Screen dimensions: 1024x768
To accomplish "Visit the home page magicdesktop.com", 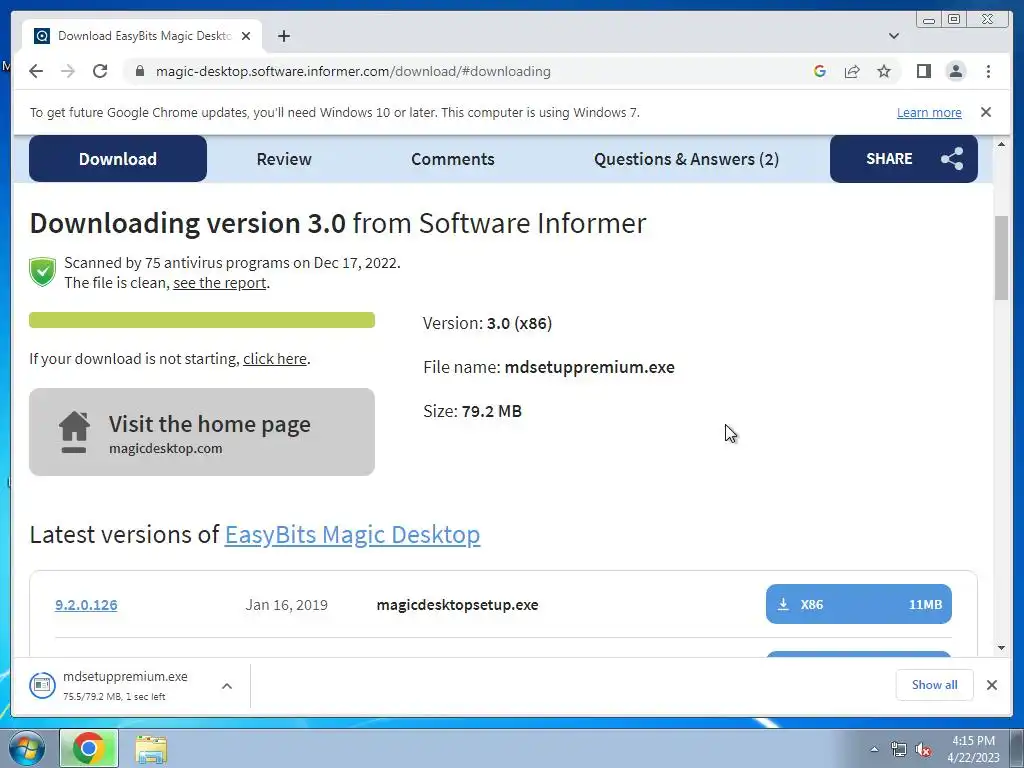I will [202, 432].
